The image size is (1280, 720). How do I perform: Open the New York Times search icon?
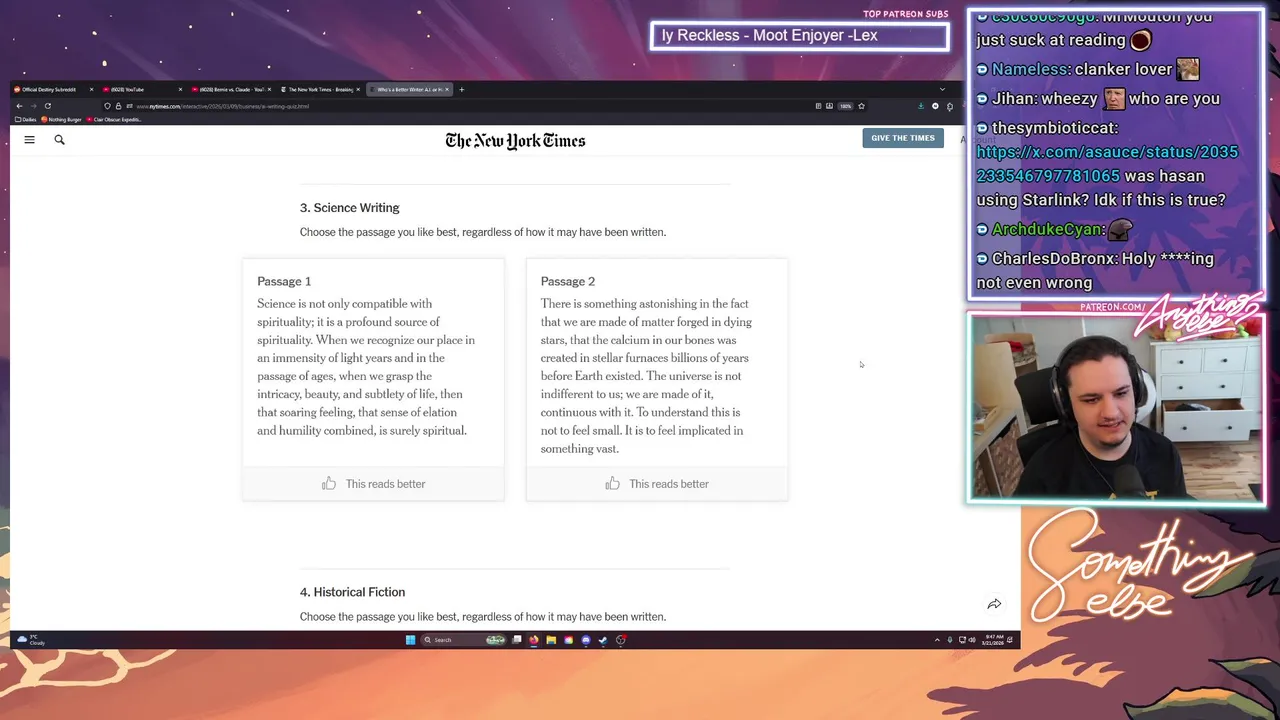(x=59, y=140)
